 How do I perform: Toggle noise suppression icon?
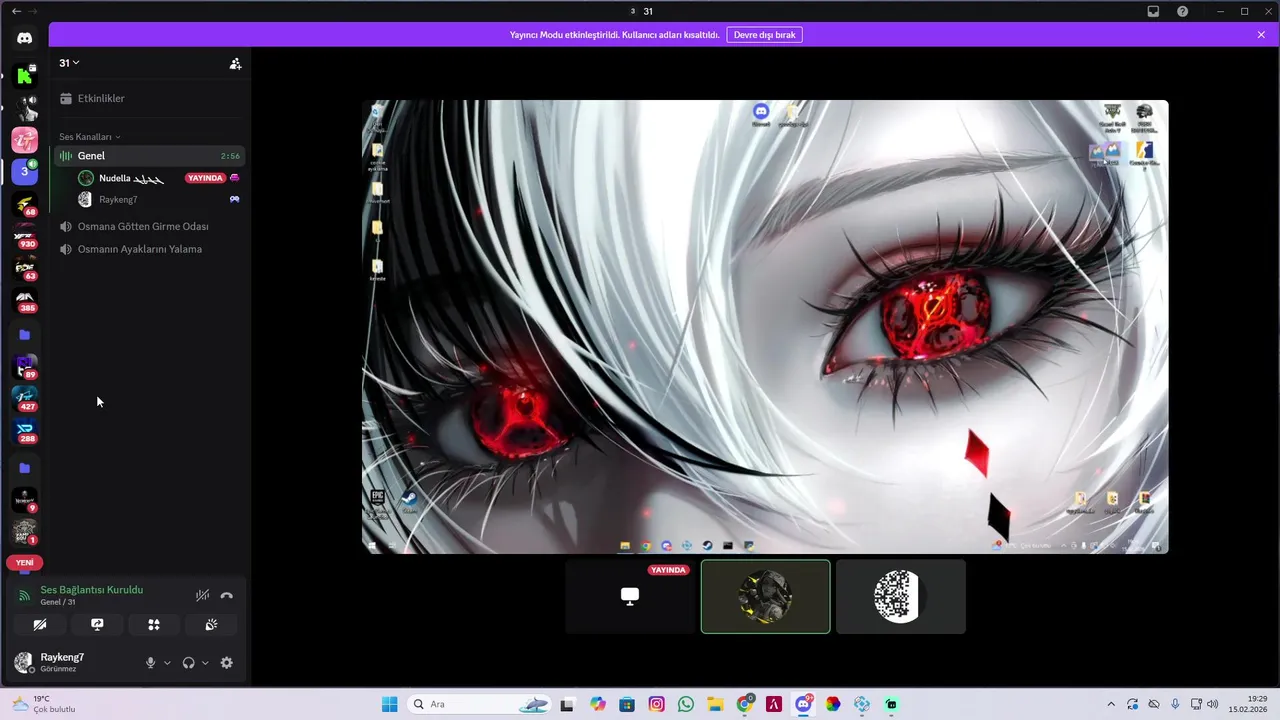(x=202, y=595)
